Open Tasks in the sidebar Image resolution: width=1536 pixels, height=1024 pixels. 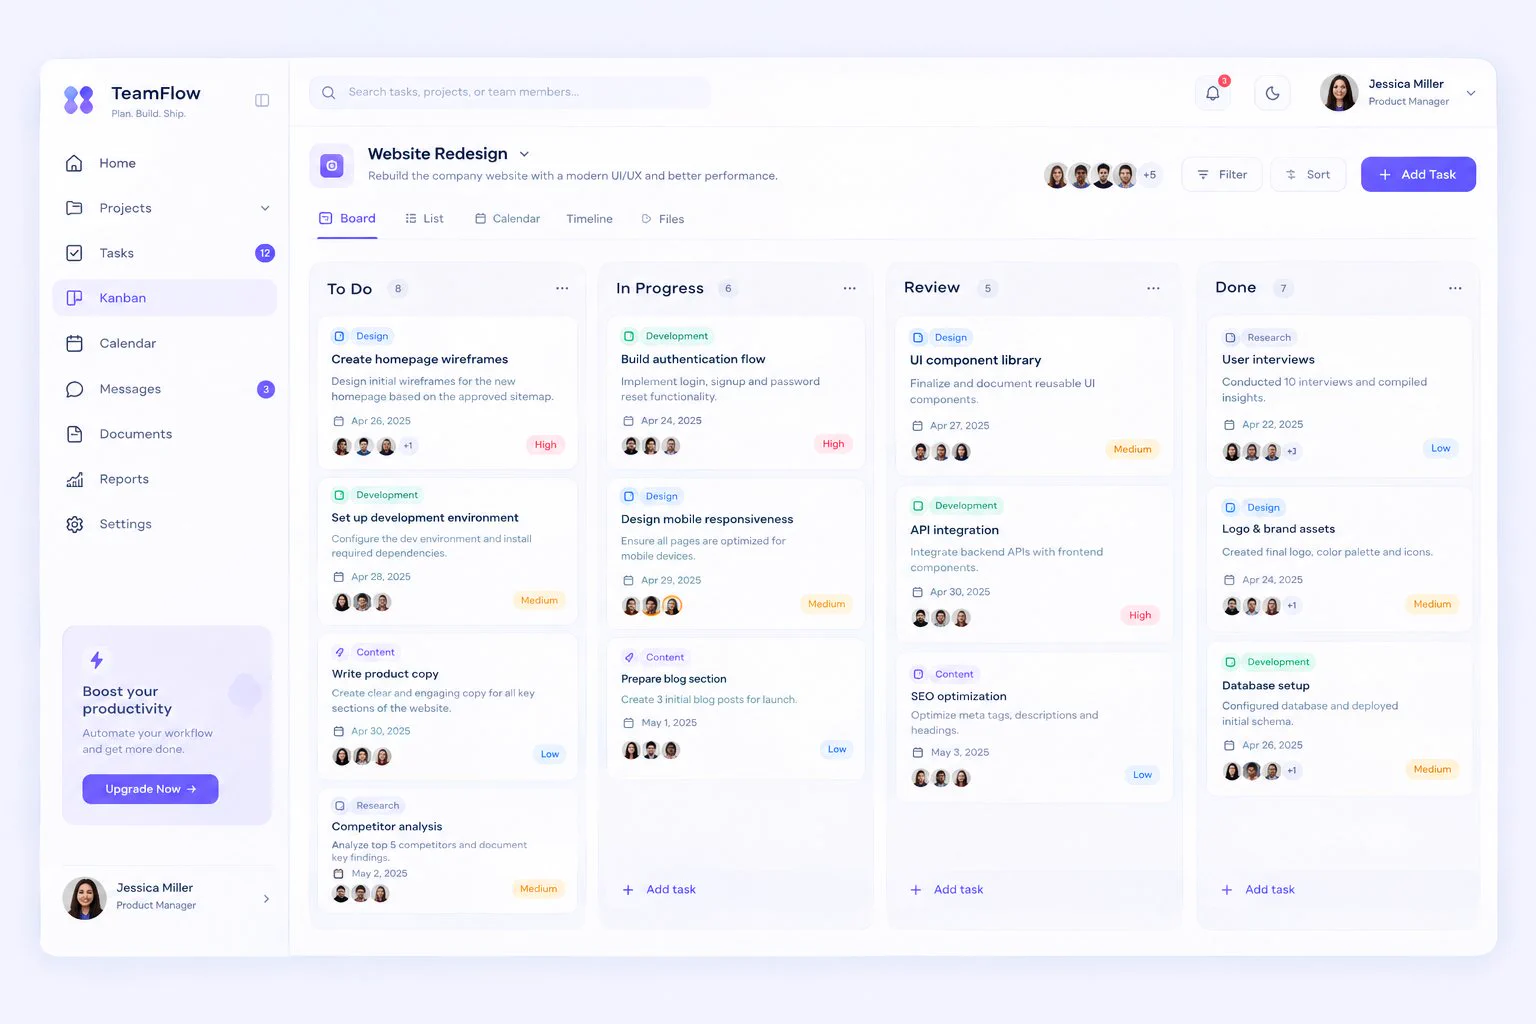[x=164, y=253]
